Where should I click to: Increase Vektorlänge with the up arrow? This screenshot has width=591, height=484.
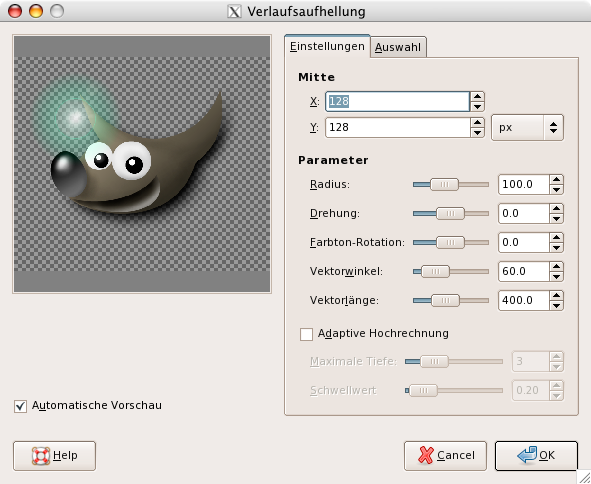point(556,296)
